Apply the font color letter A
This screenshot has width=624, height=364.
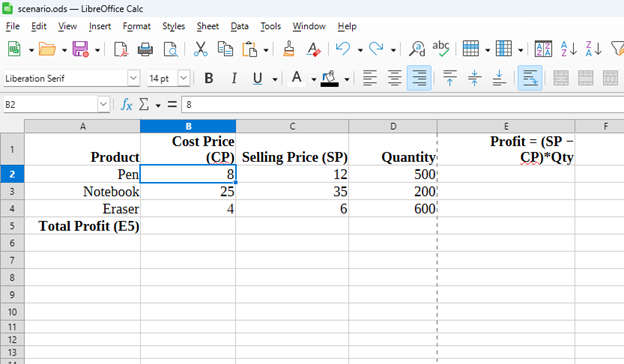[296, 78]
